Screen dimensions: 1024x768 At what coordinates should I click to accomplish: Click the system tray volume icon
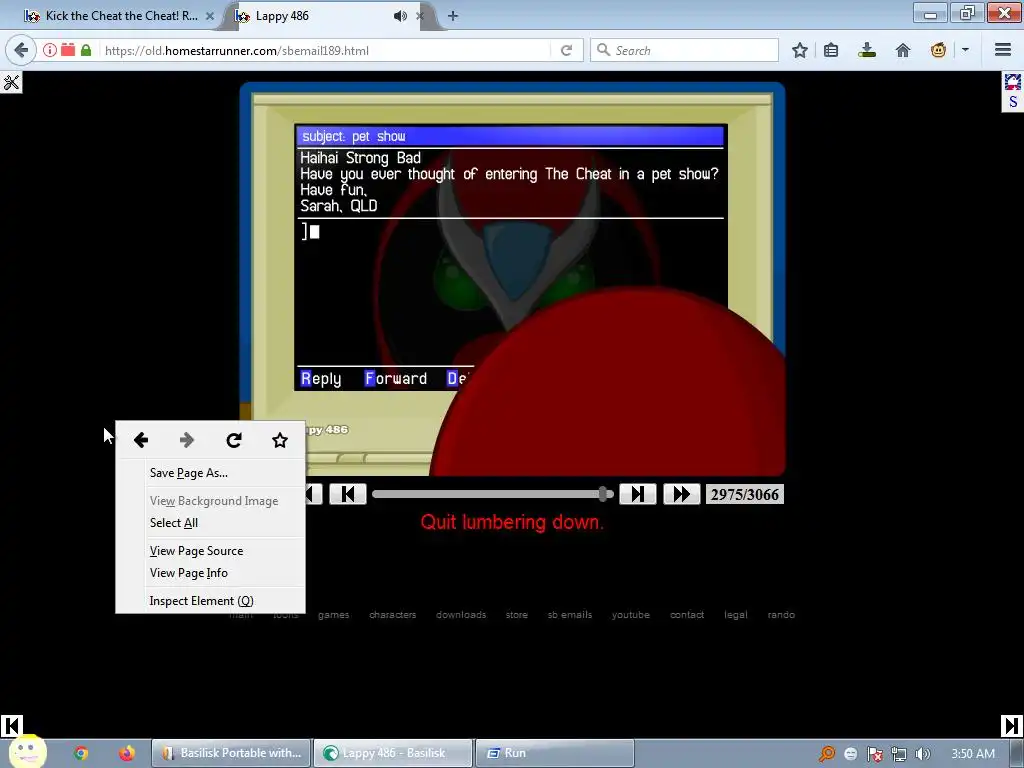923,754
